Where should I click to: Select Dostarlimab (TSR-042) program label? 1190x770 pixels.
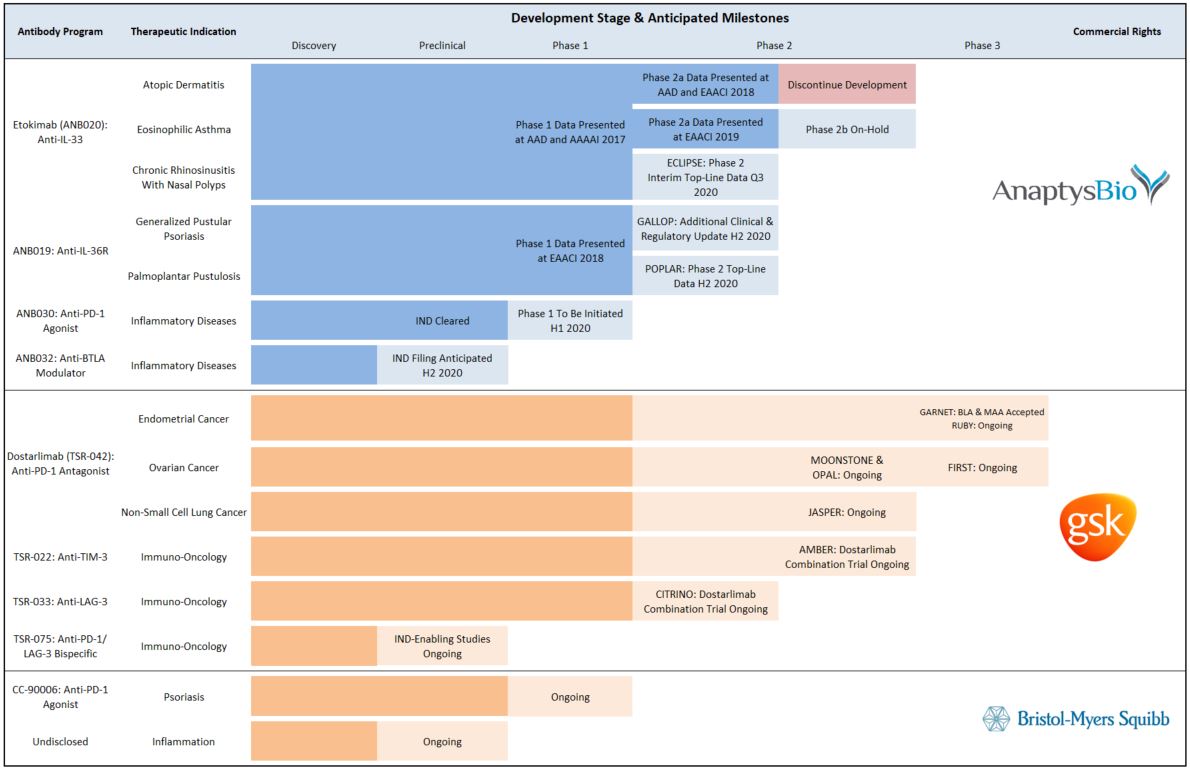point(61,463)
